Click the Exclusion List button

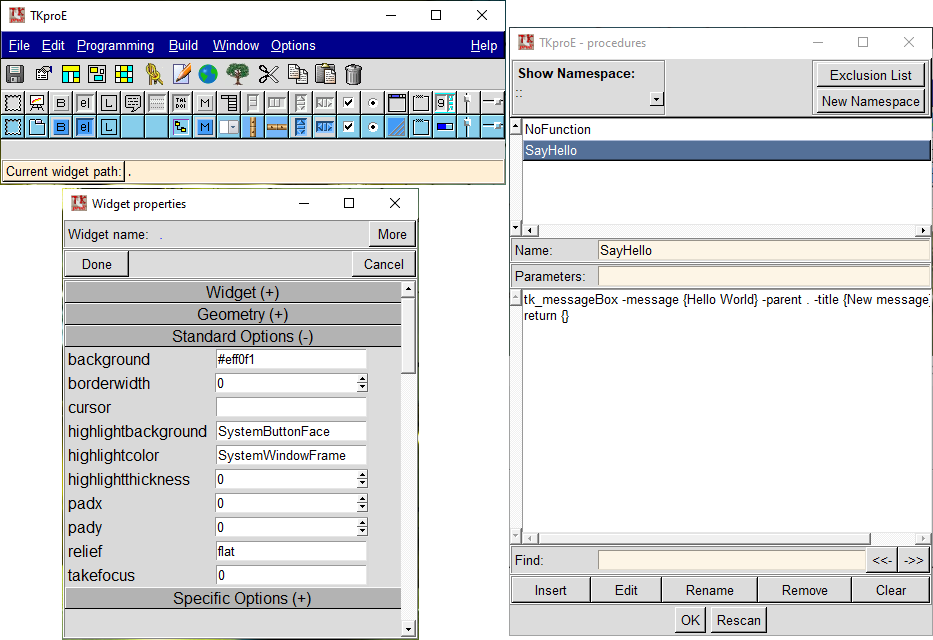(x=869, y=74)
